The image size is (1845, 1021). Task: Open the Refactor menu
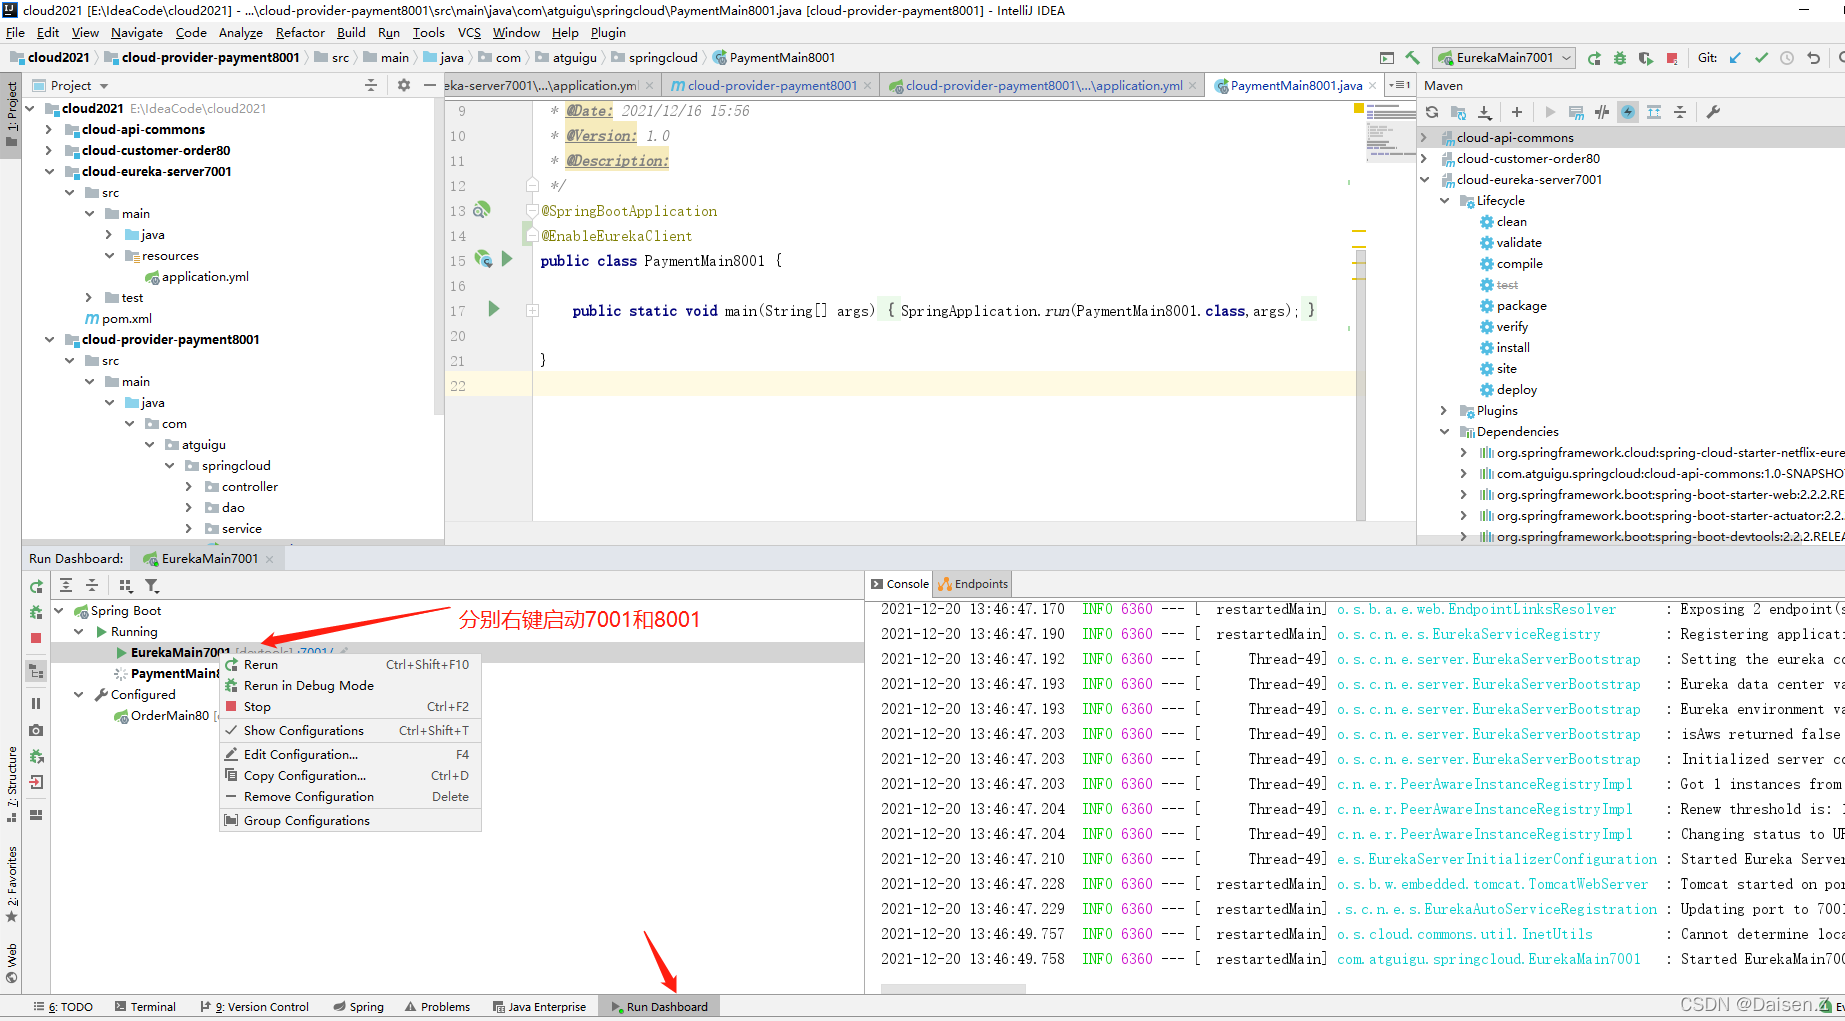click(300, 33)
